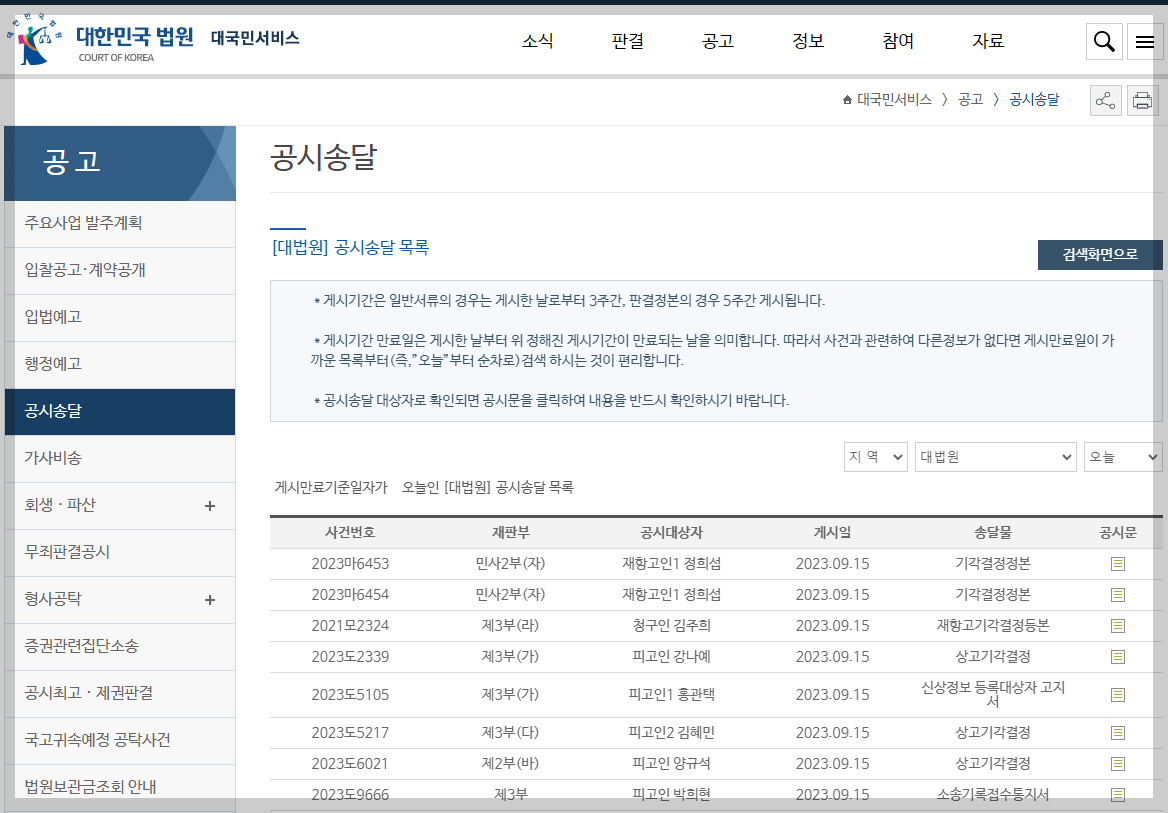The image size is (1168, 813).
Task: Open the 소식 top menu
Action: pyautogui.click(x=537, y=41)
